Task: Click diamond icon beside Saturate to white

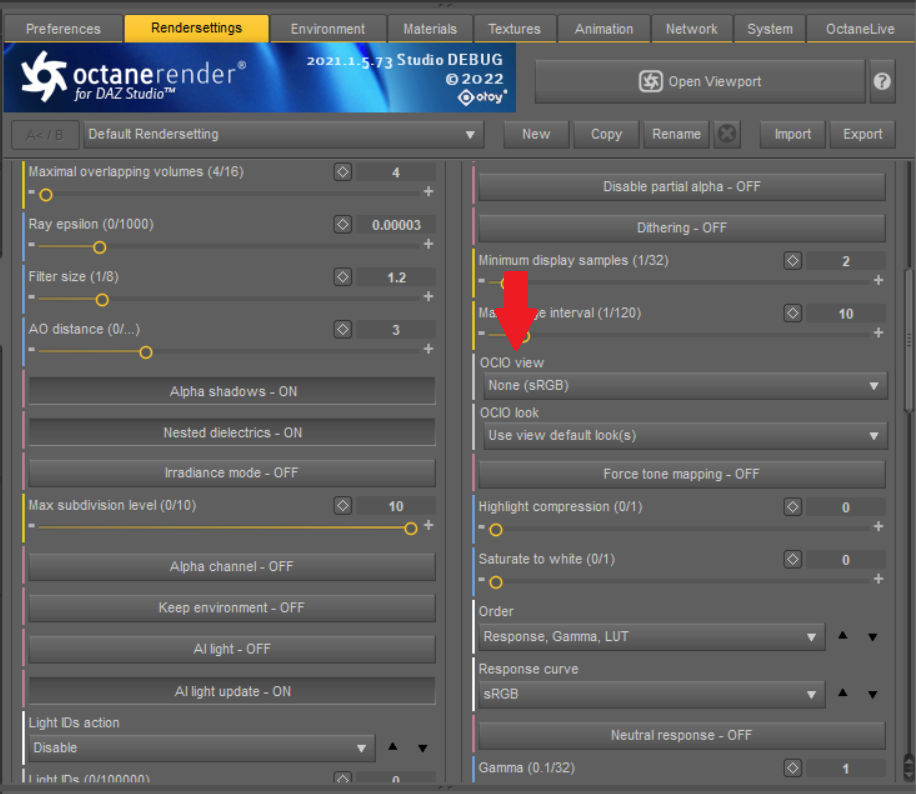Action: click(793, 560)
